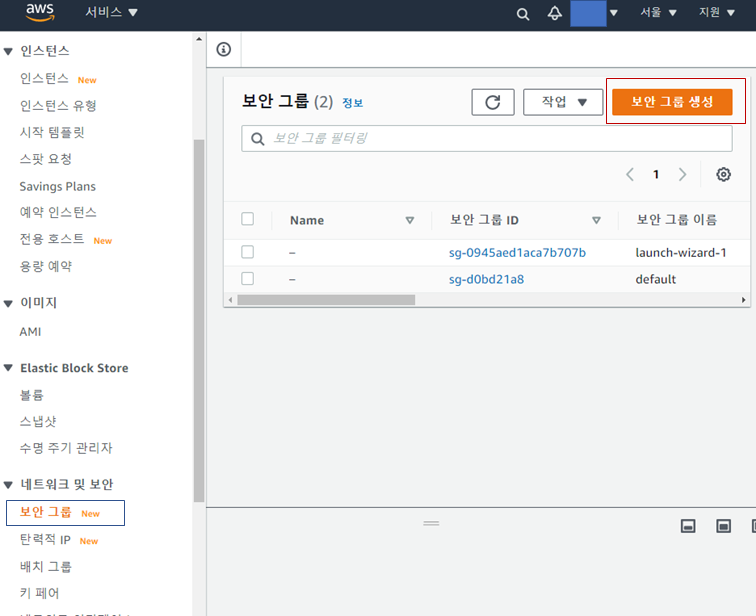
Task: Open 시작 템플릿 in sidebar
Action: (52, 132)
